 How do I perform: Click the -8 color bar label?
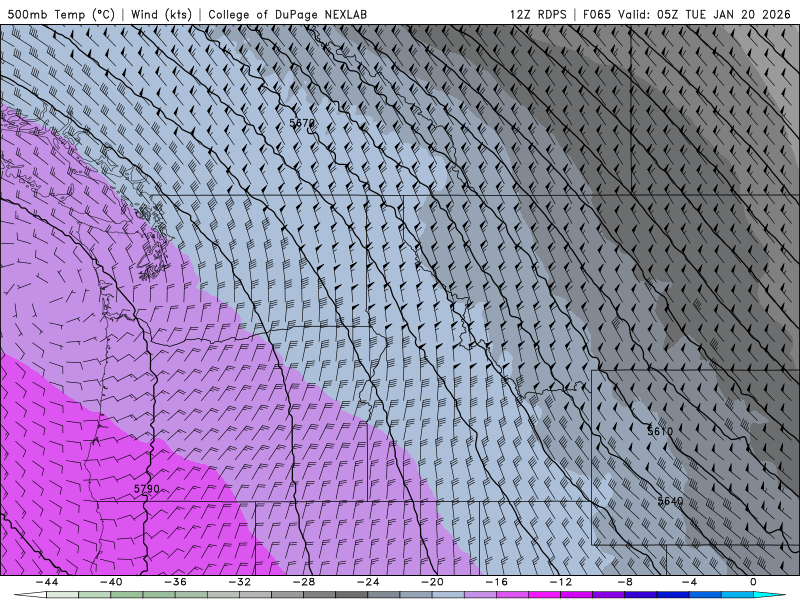[x=626, y=582]
